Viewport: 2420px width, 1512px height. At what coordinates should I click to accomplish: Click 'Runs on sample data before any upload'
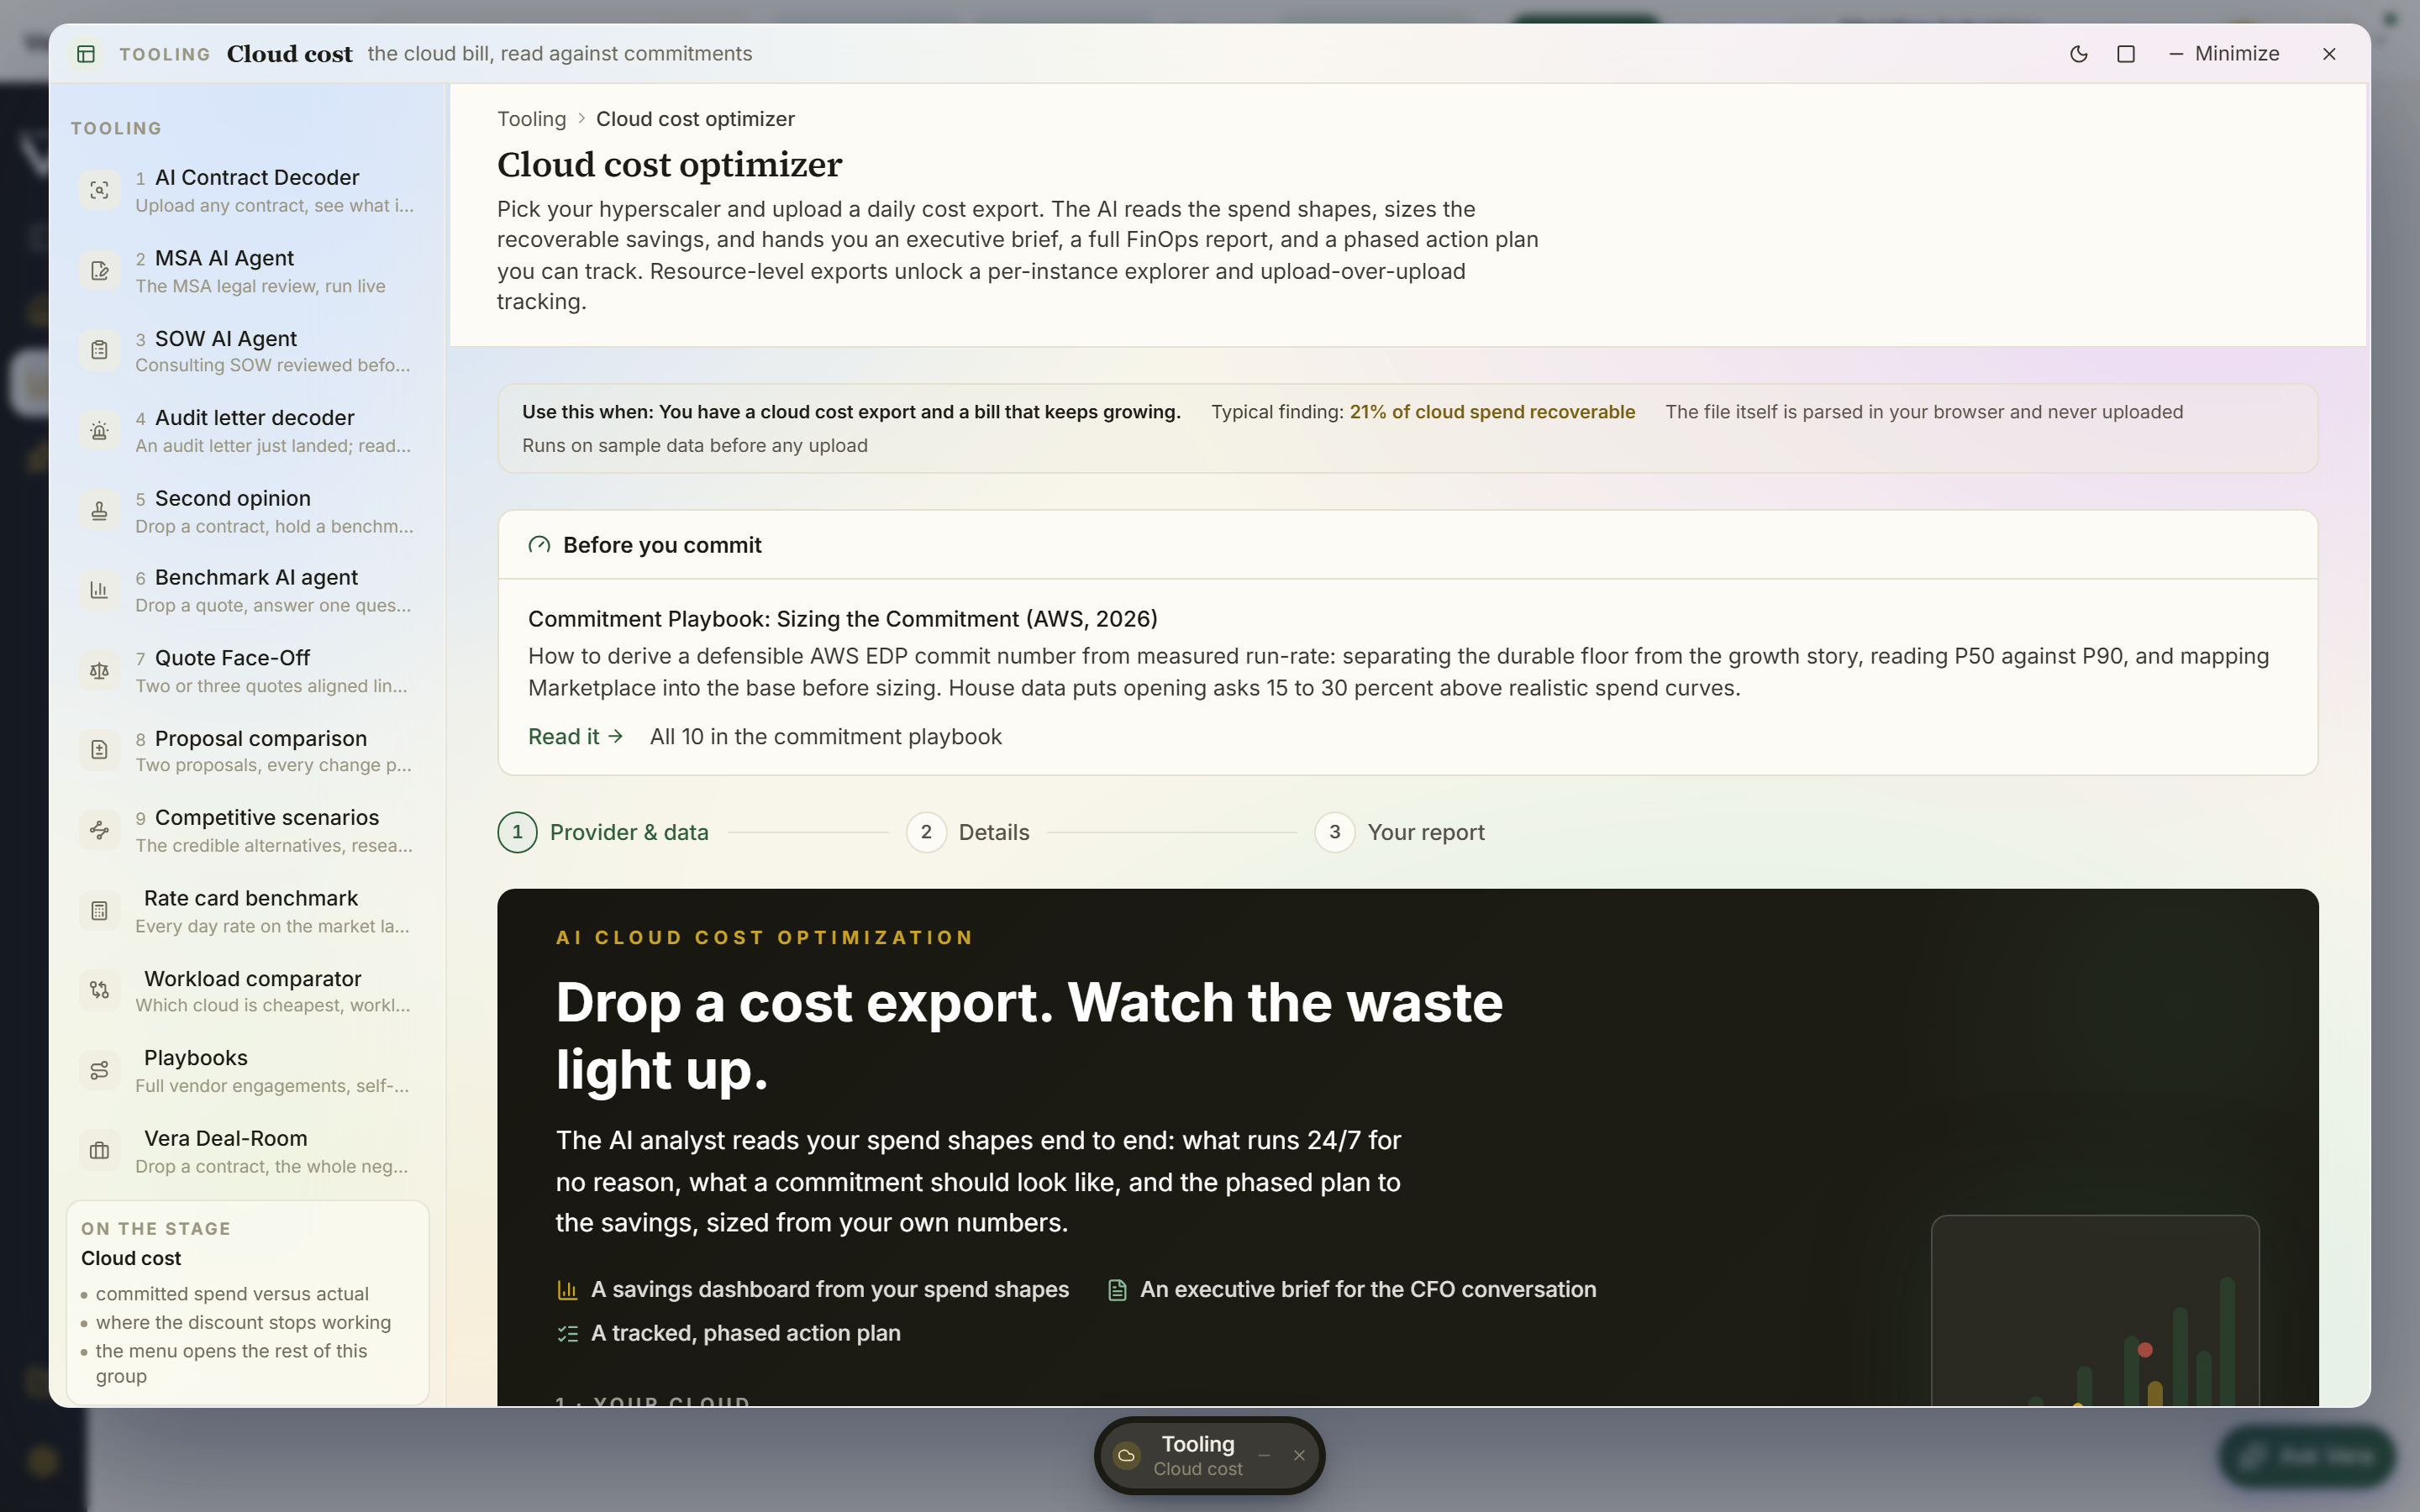tap(695, 446)
